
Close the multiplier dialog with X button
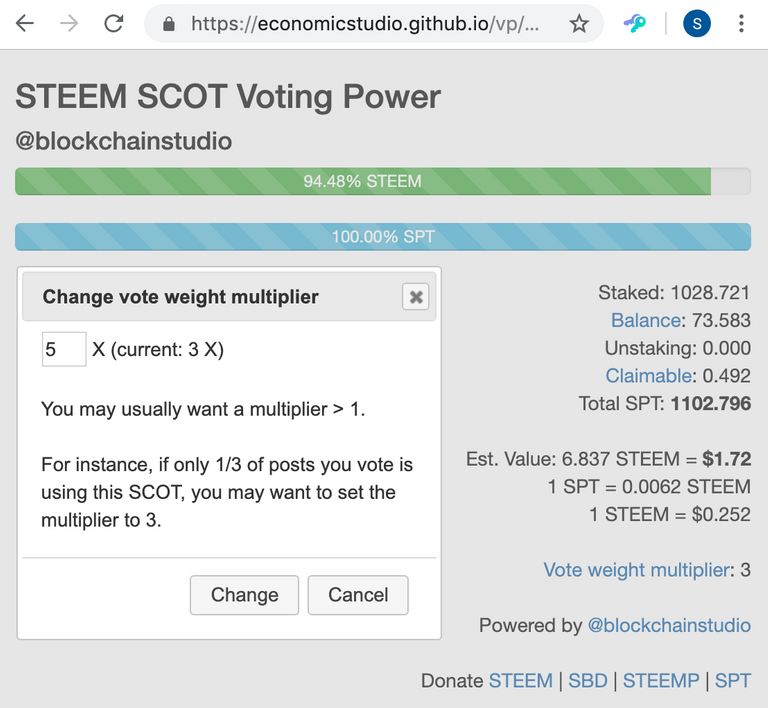pos(415,297)
